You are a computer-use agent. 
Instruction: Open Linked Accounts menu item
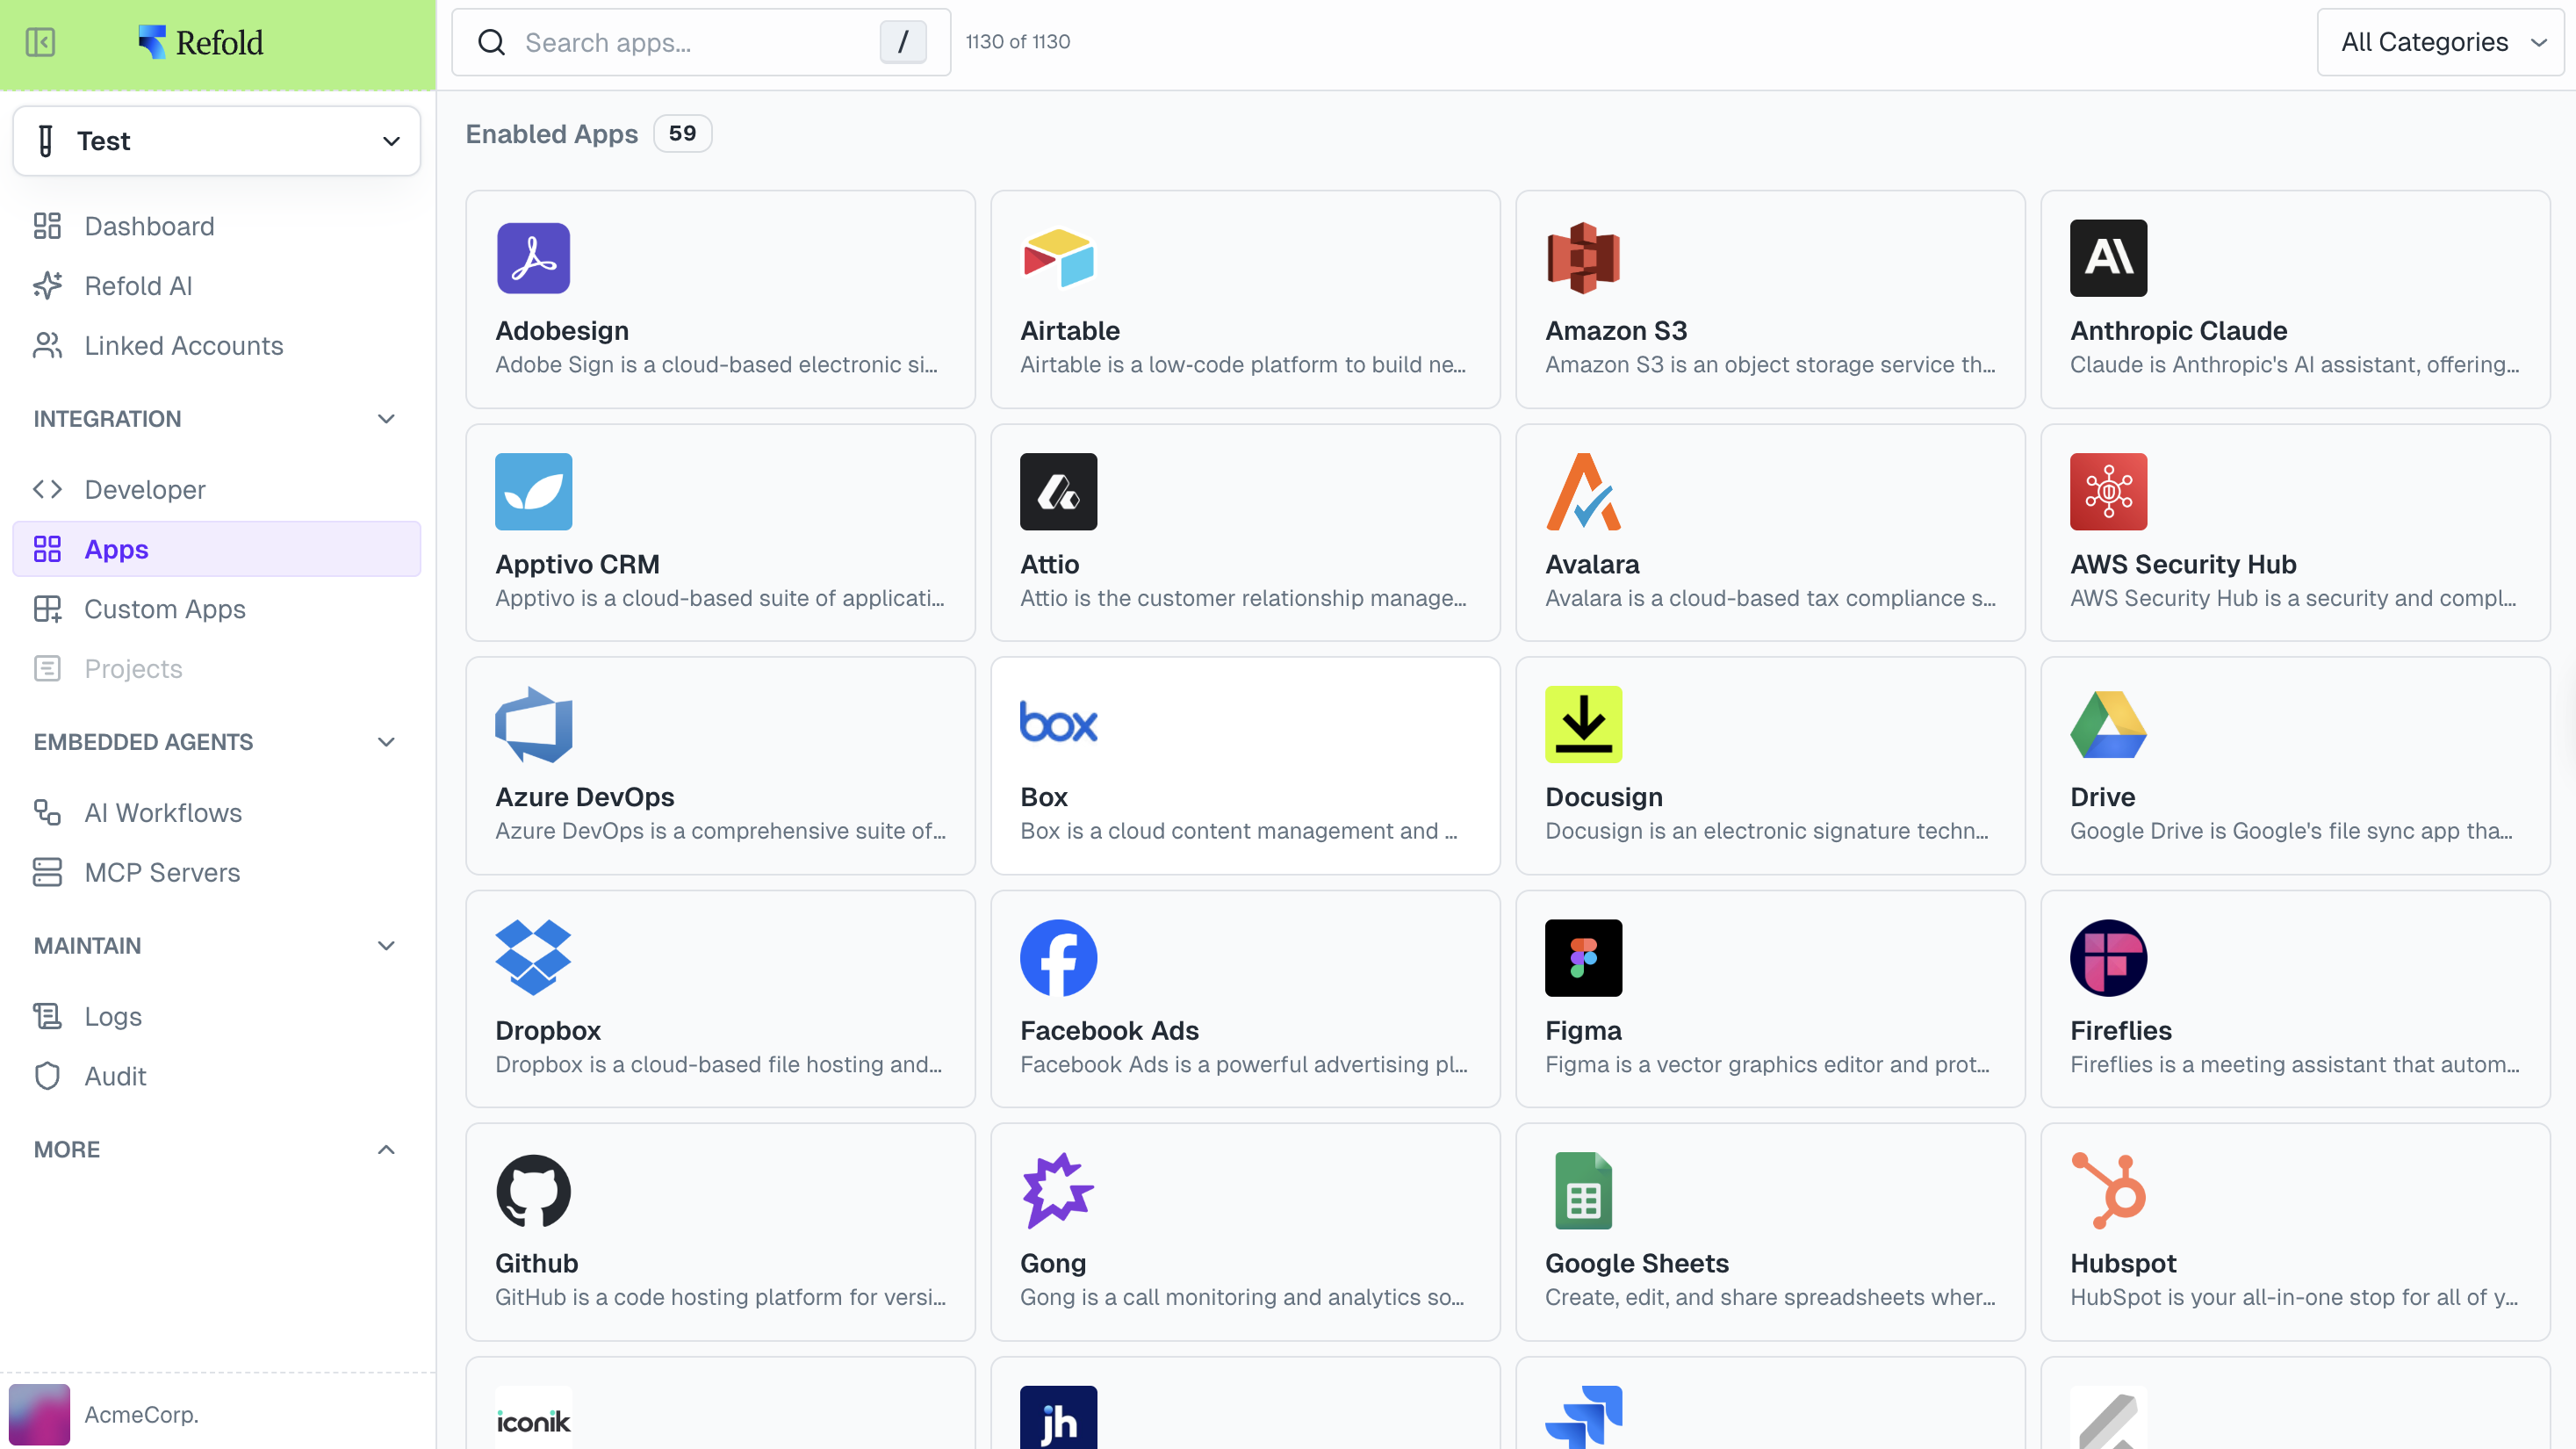[x=183, y=346]
